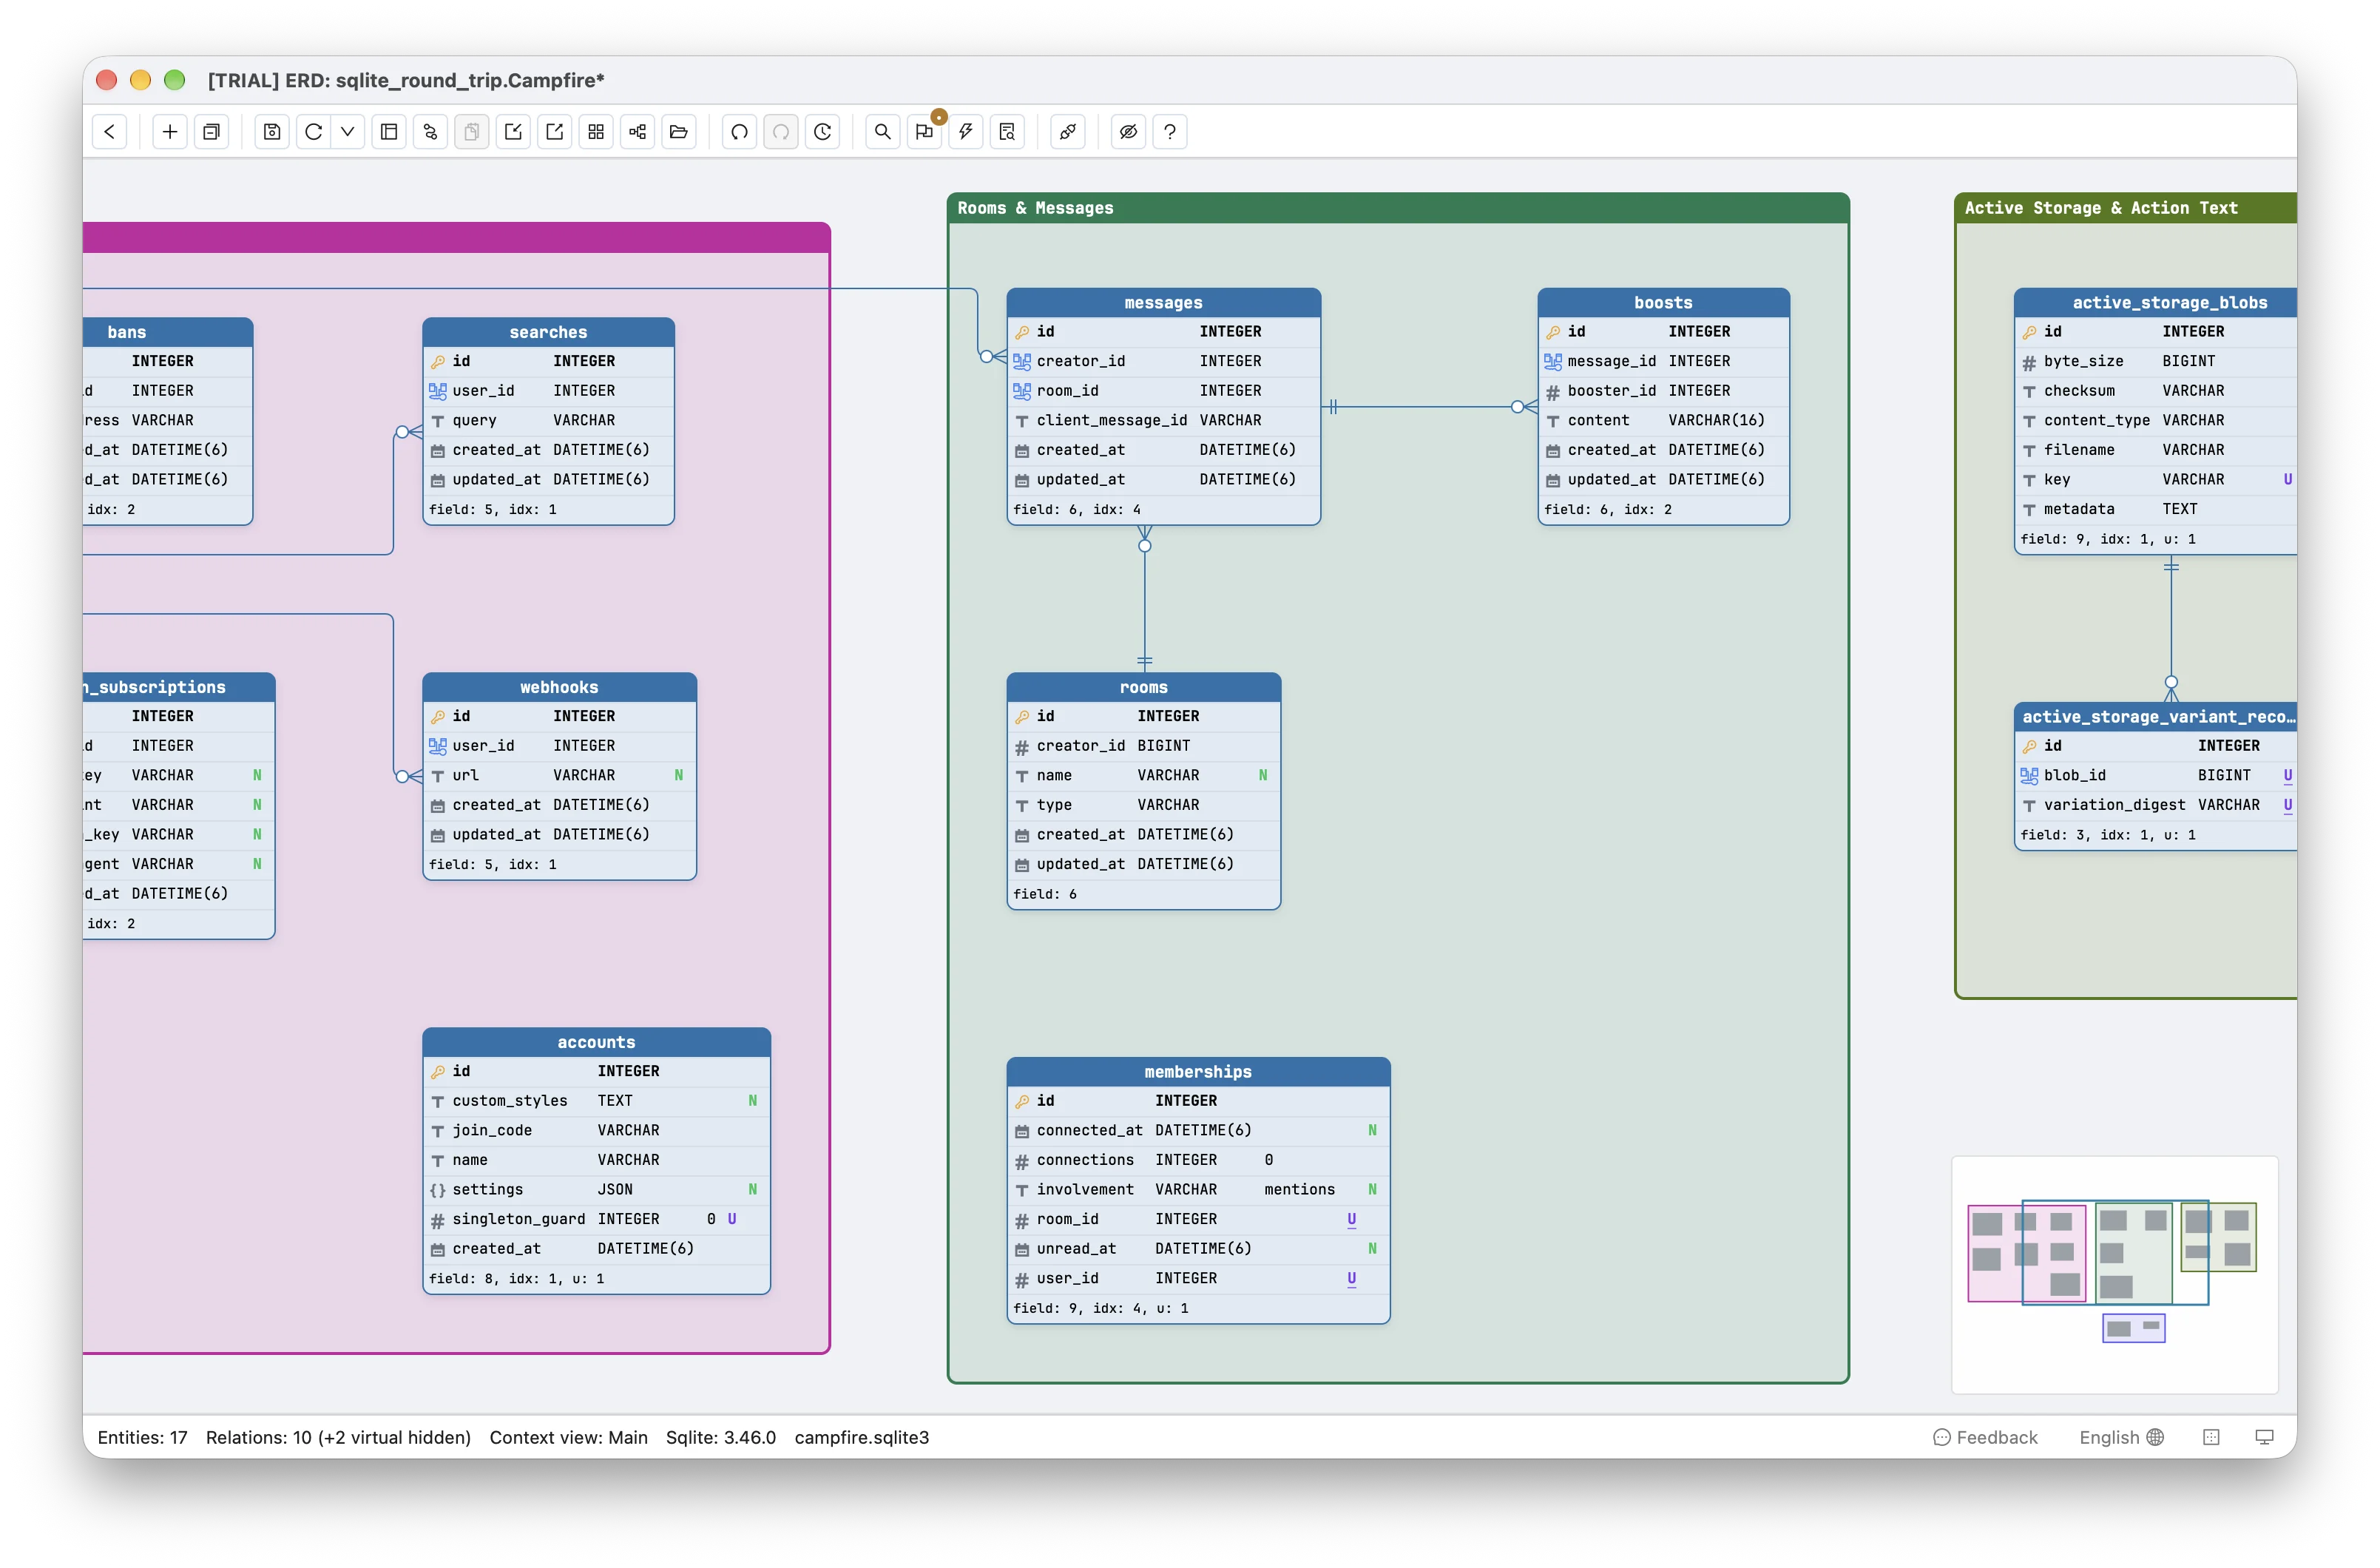Viewport: 2380px width, 1568px height.
Task: Select the Active Storage & Action Text group header
Action: (2126, 208)
